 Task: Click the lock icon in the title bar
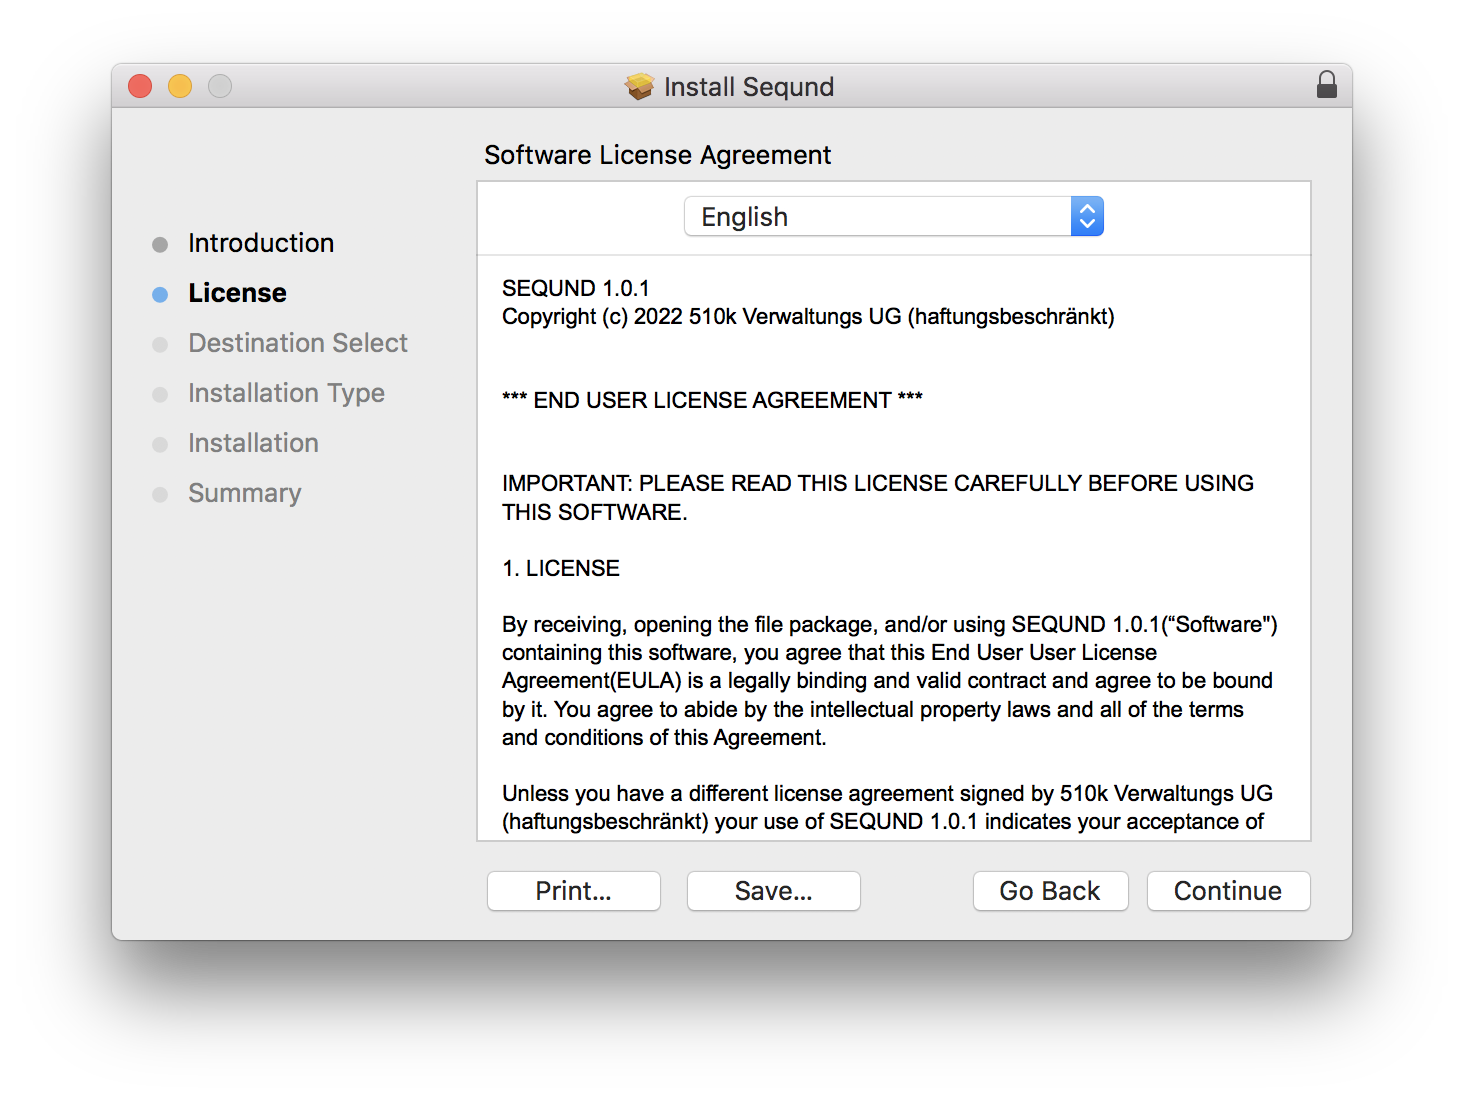coord(1326,85)
